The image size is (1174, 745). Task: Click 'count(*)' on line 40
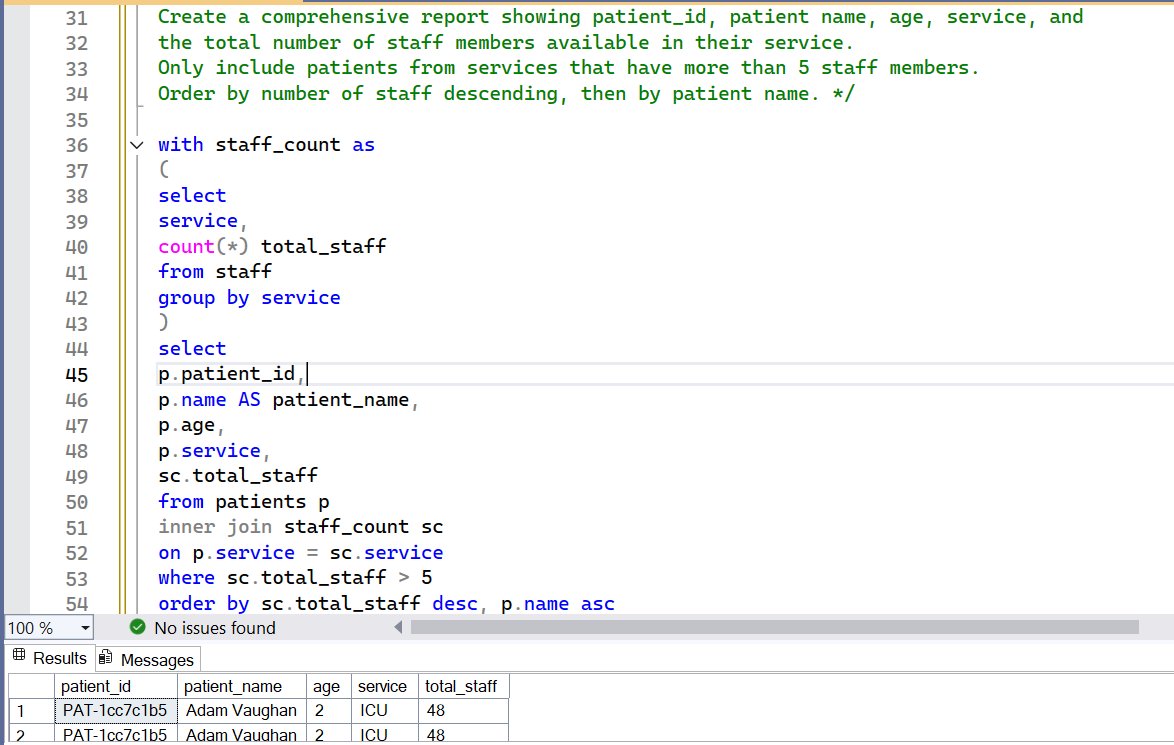tap(203, 246)
